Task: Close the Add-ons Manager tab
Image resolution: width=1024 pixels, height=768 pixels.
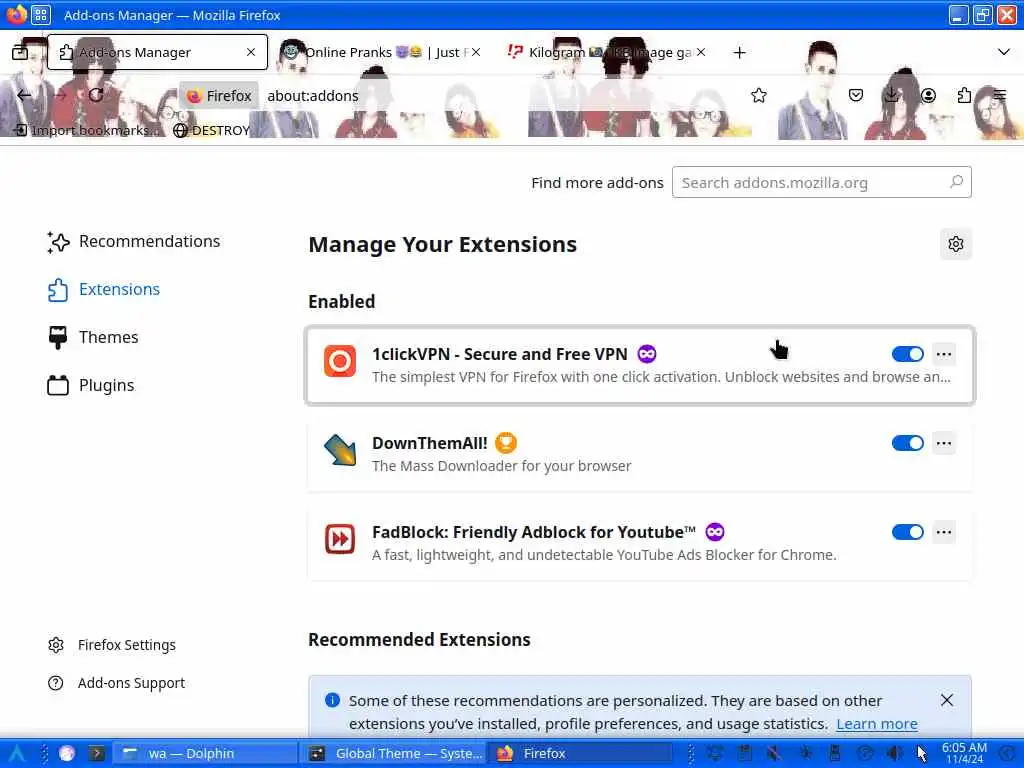Action: 251,52
